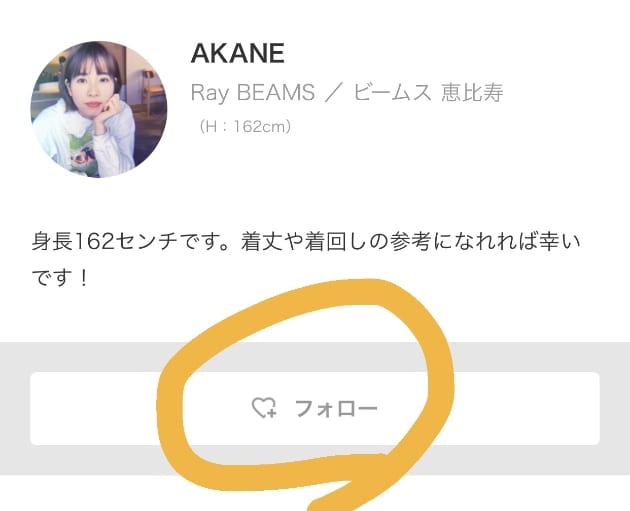Tap the second bio line です！
Viewport: 630px width, 511px height.
[60, 278]
